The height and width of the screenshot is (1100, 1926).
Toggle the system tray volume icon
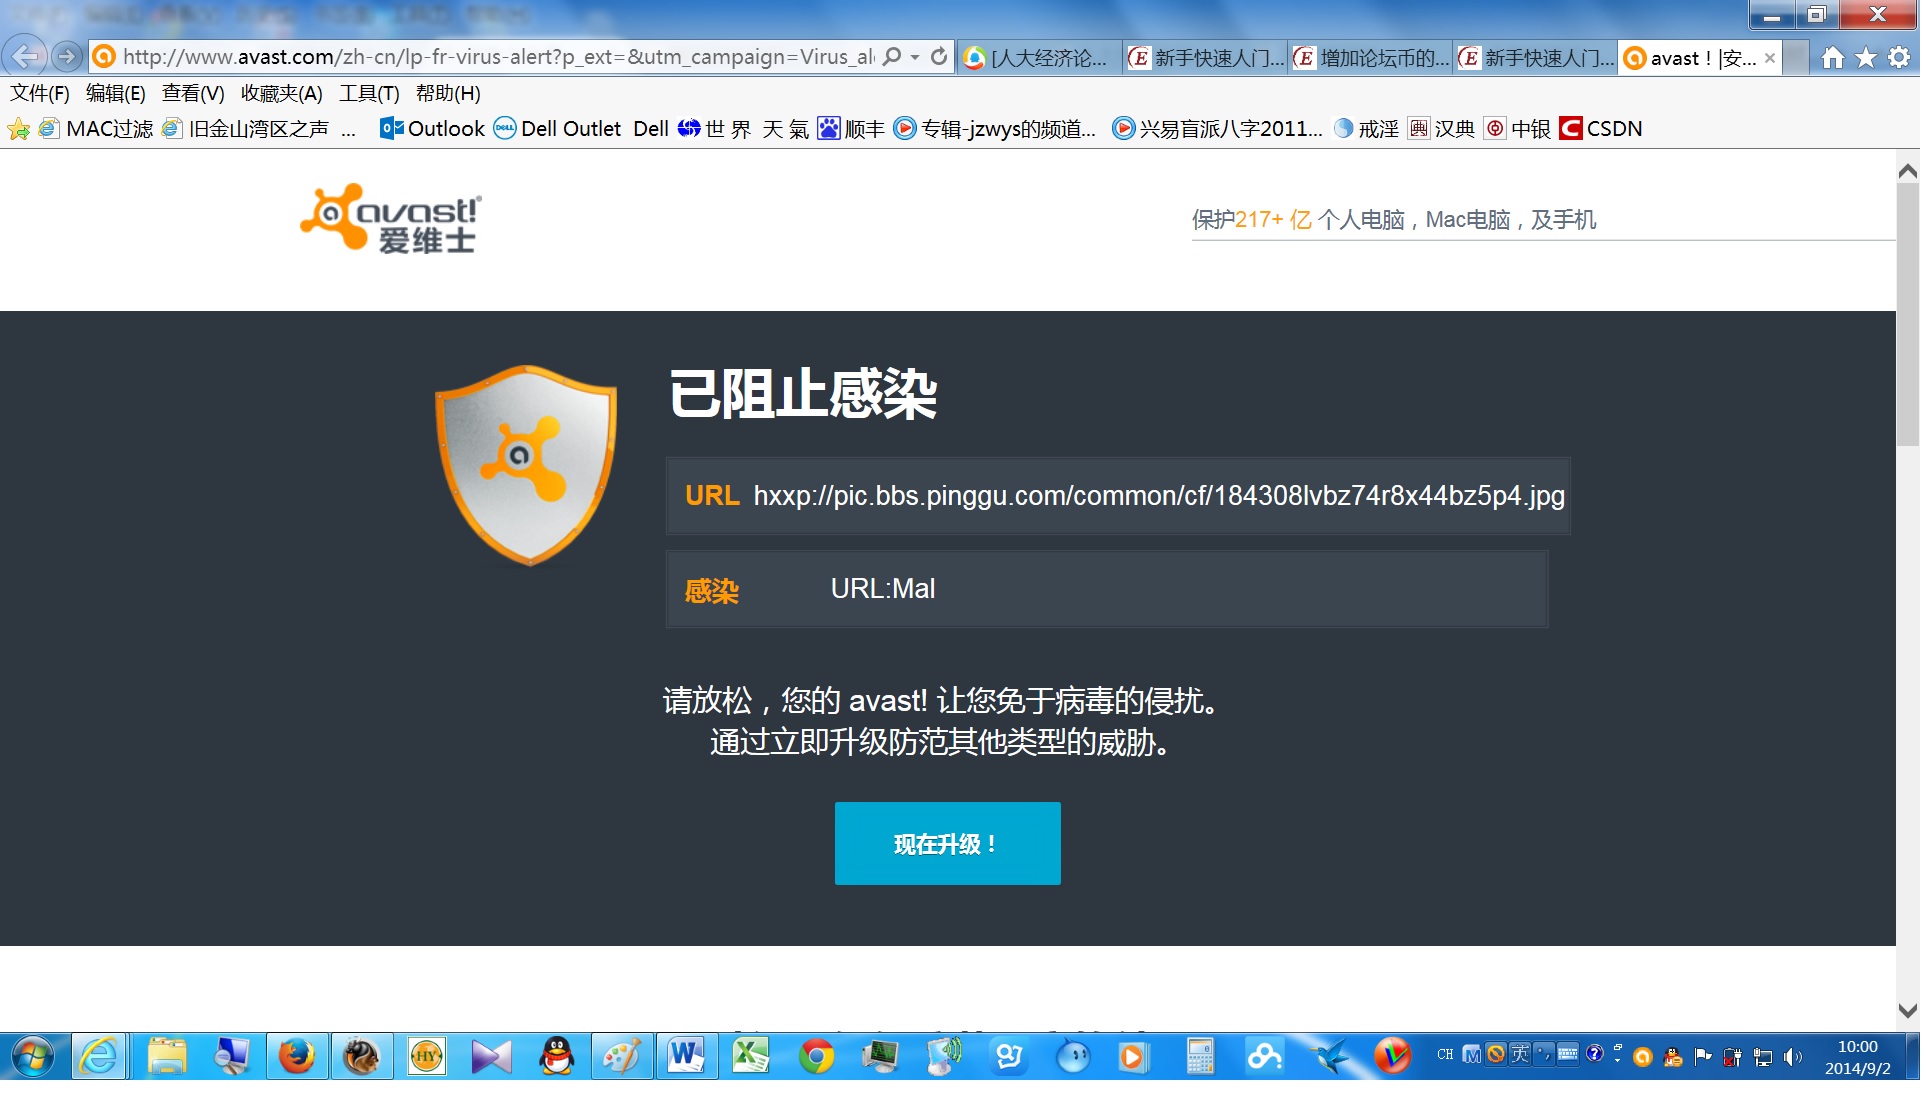[1792, 1056]
